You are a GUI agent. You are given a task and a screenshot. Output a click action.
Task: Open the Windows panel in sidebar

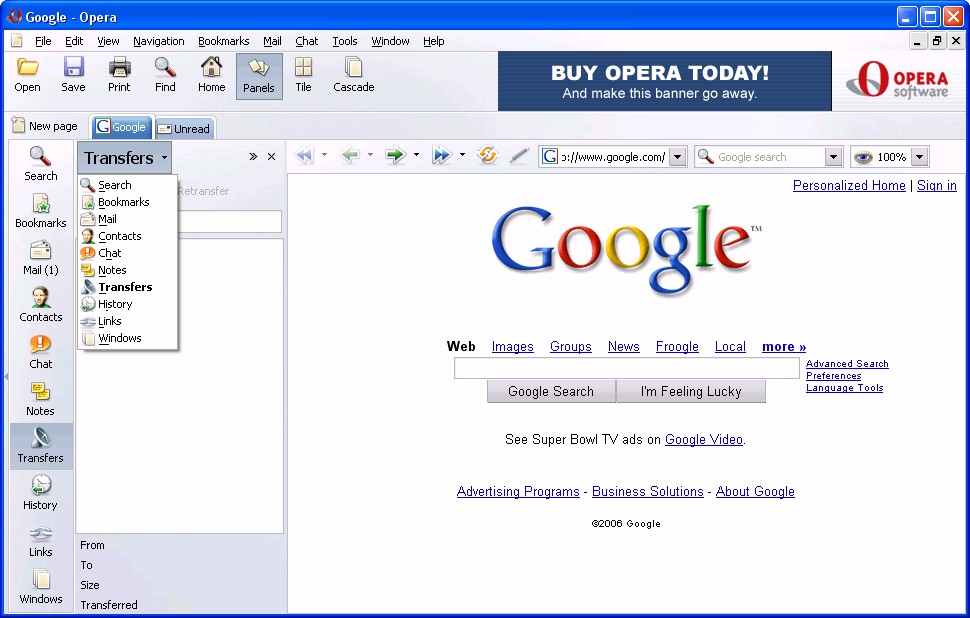[41, 587]
